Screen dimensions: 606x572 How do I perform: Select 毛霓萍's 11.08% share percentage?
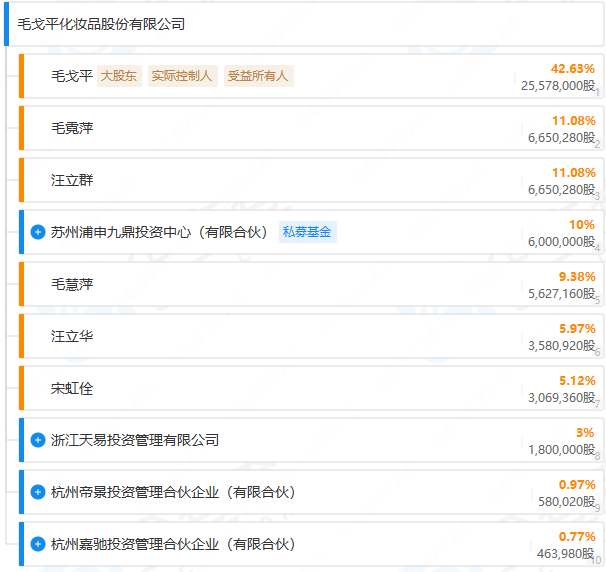574,121
